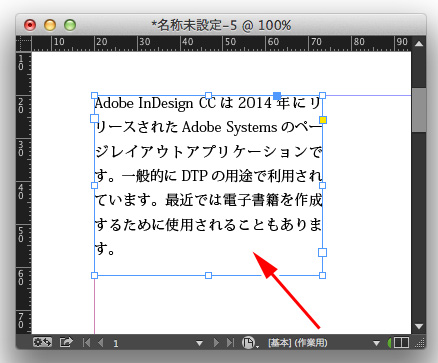Open the preflight profile dropdown arrow

(376, 343)
